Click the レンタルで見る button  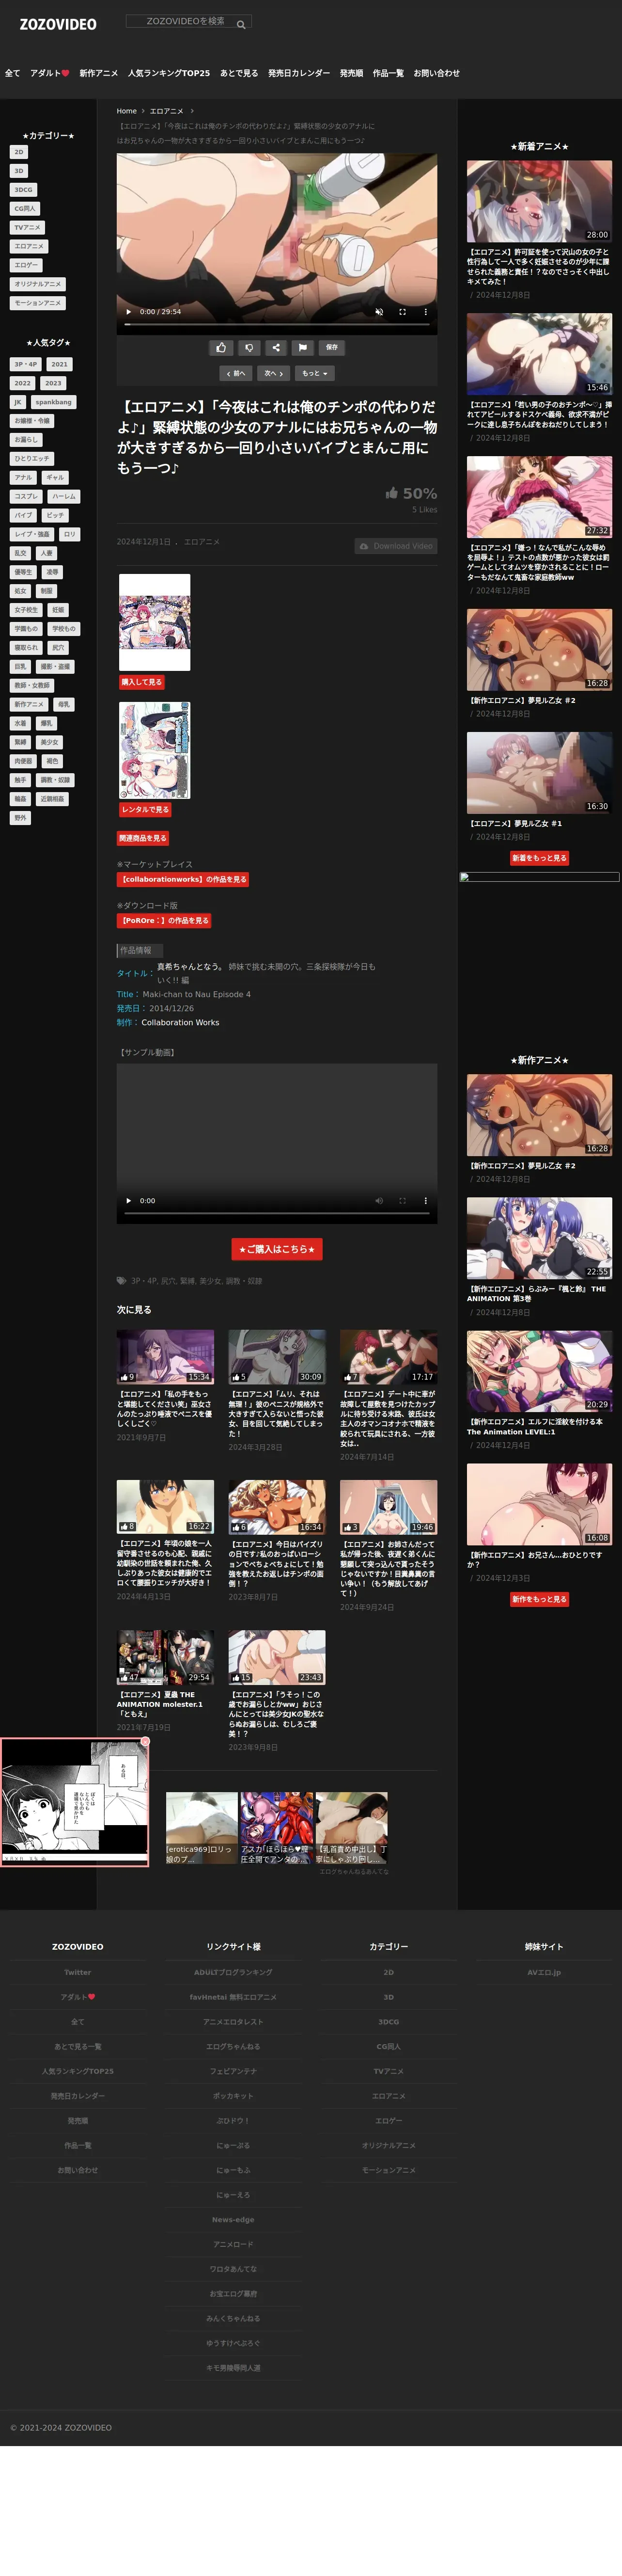pos(146,810)
